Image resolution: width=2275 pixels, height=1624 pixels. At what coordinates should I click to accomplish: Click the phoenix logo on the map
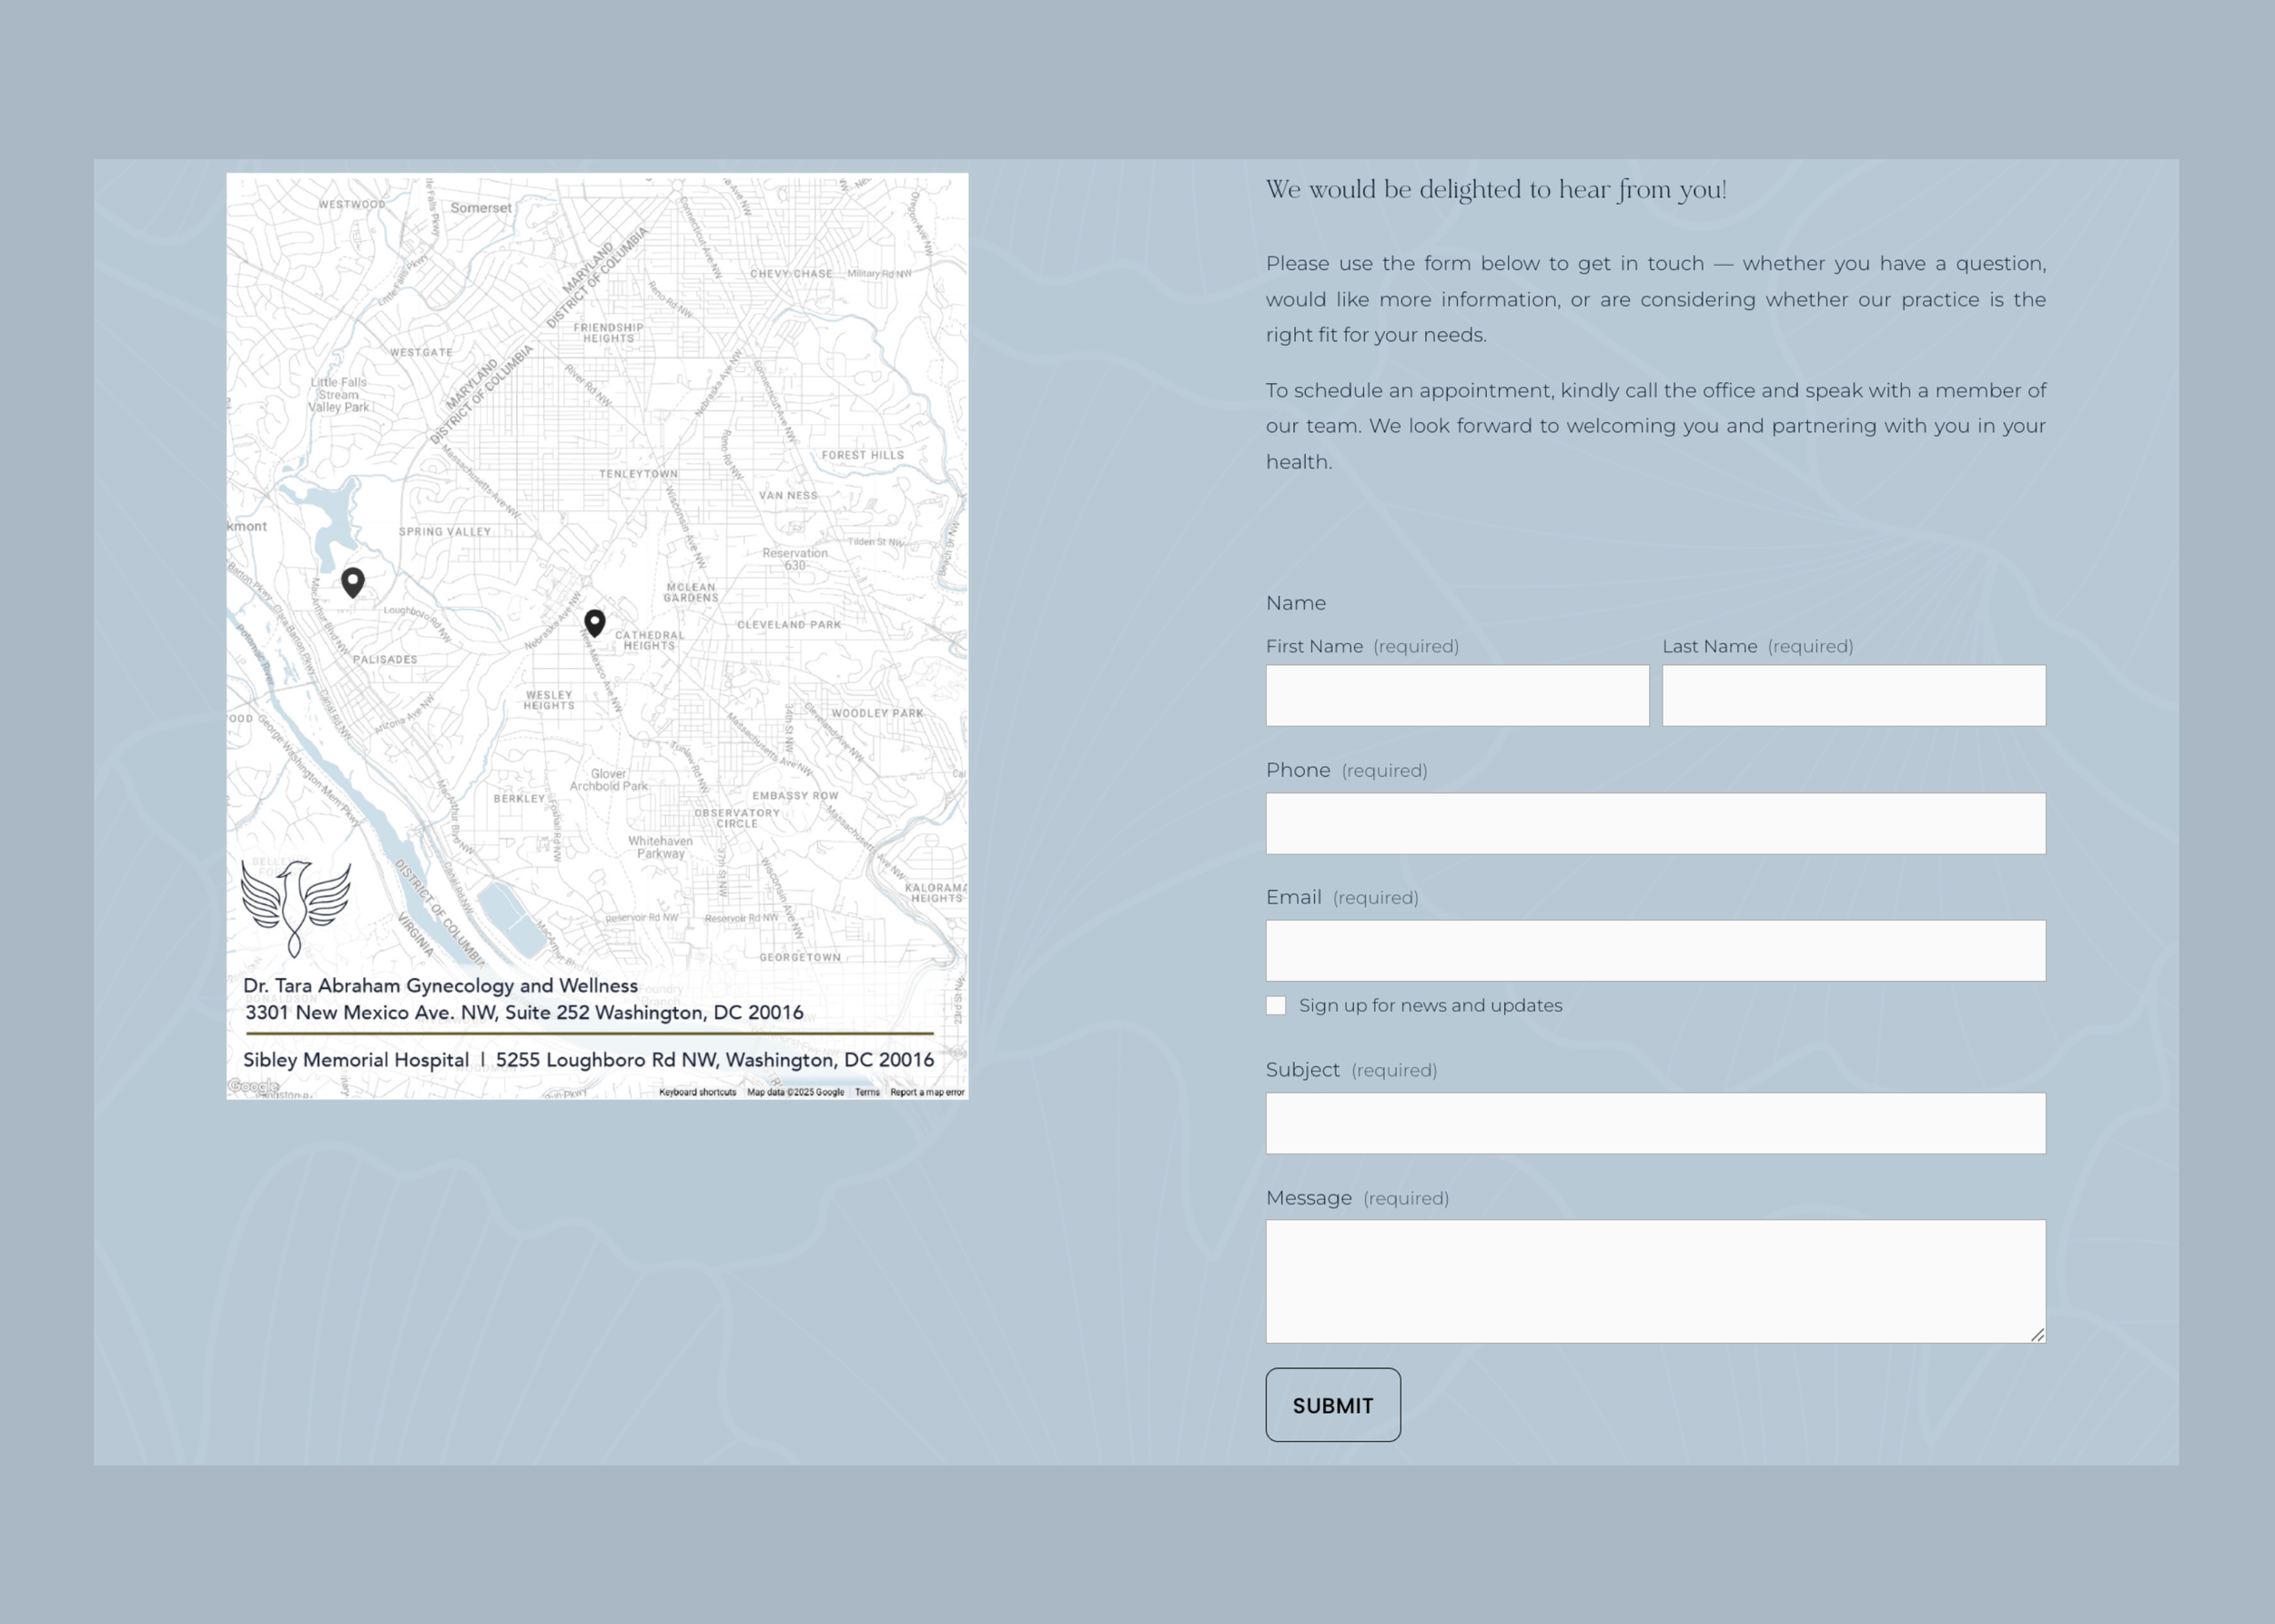click(296, 907)
